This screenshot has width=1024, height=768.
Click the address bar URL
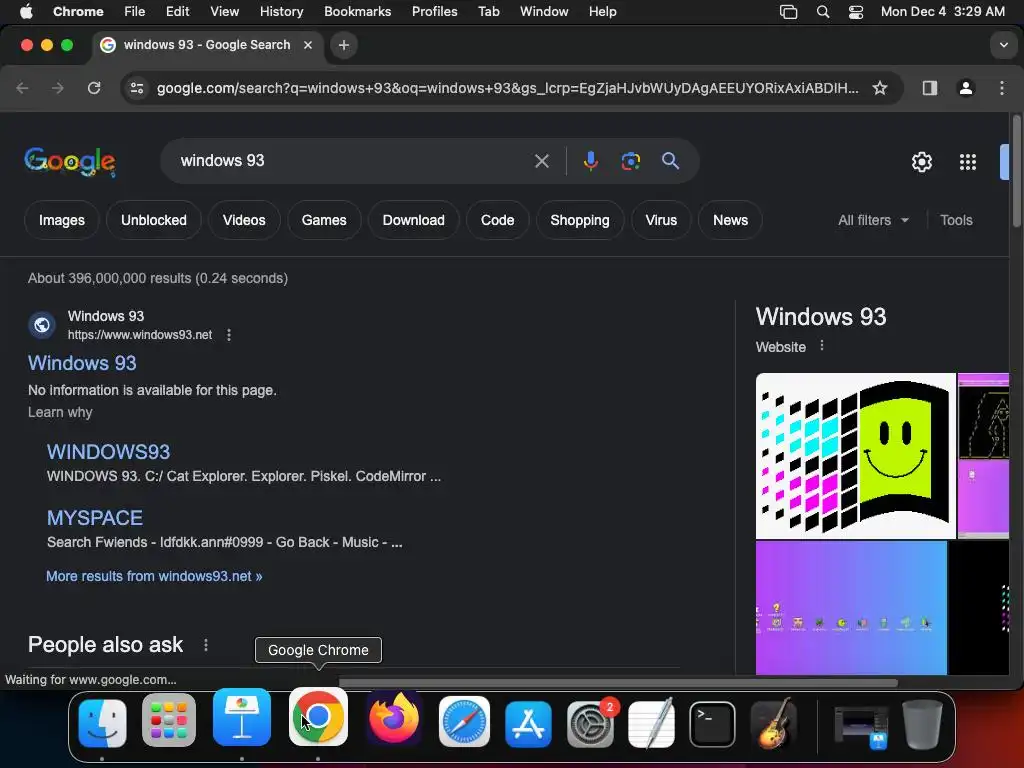[x=507, y=88]
